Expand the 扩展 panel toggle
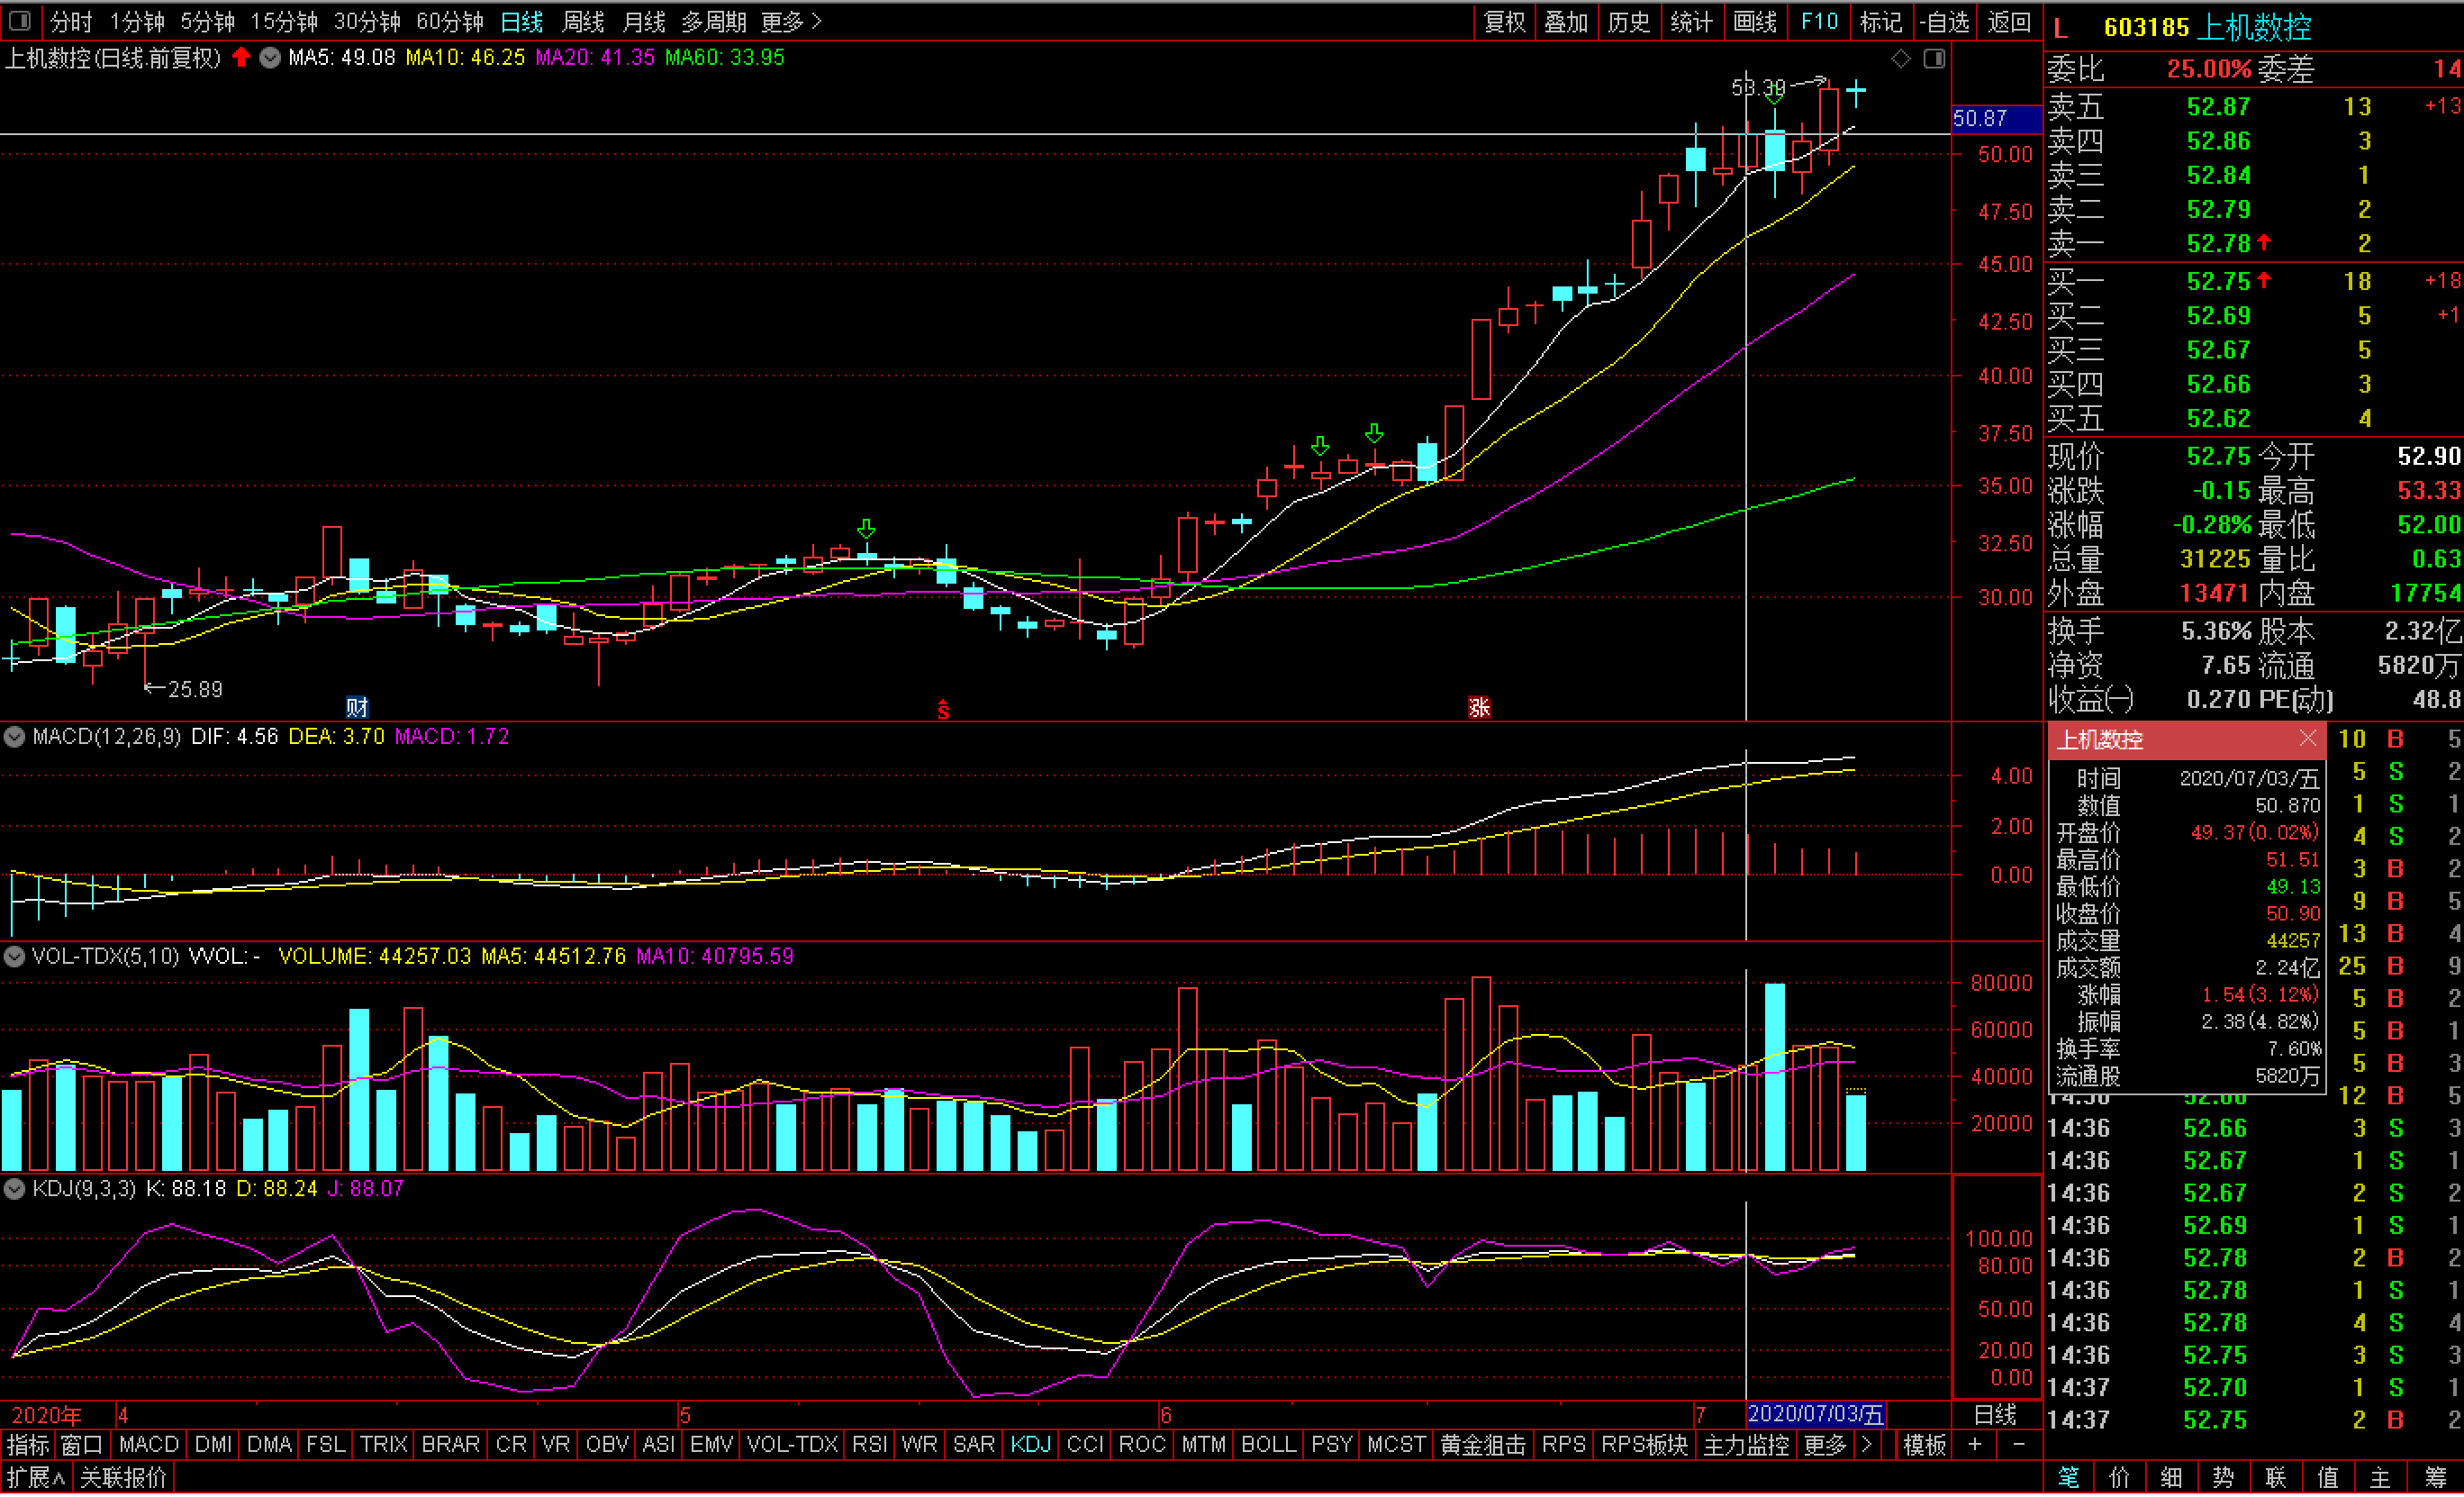2464x1497 pixels. pyautogui.click(x=36, y=1477)
